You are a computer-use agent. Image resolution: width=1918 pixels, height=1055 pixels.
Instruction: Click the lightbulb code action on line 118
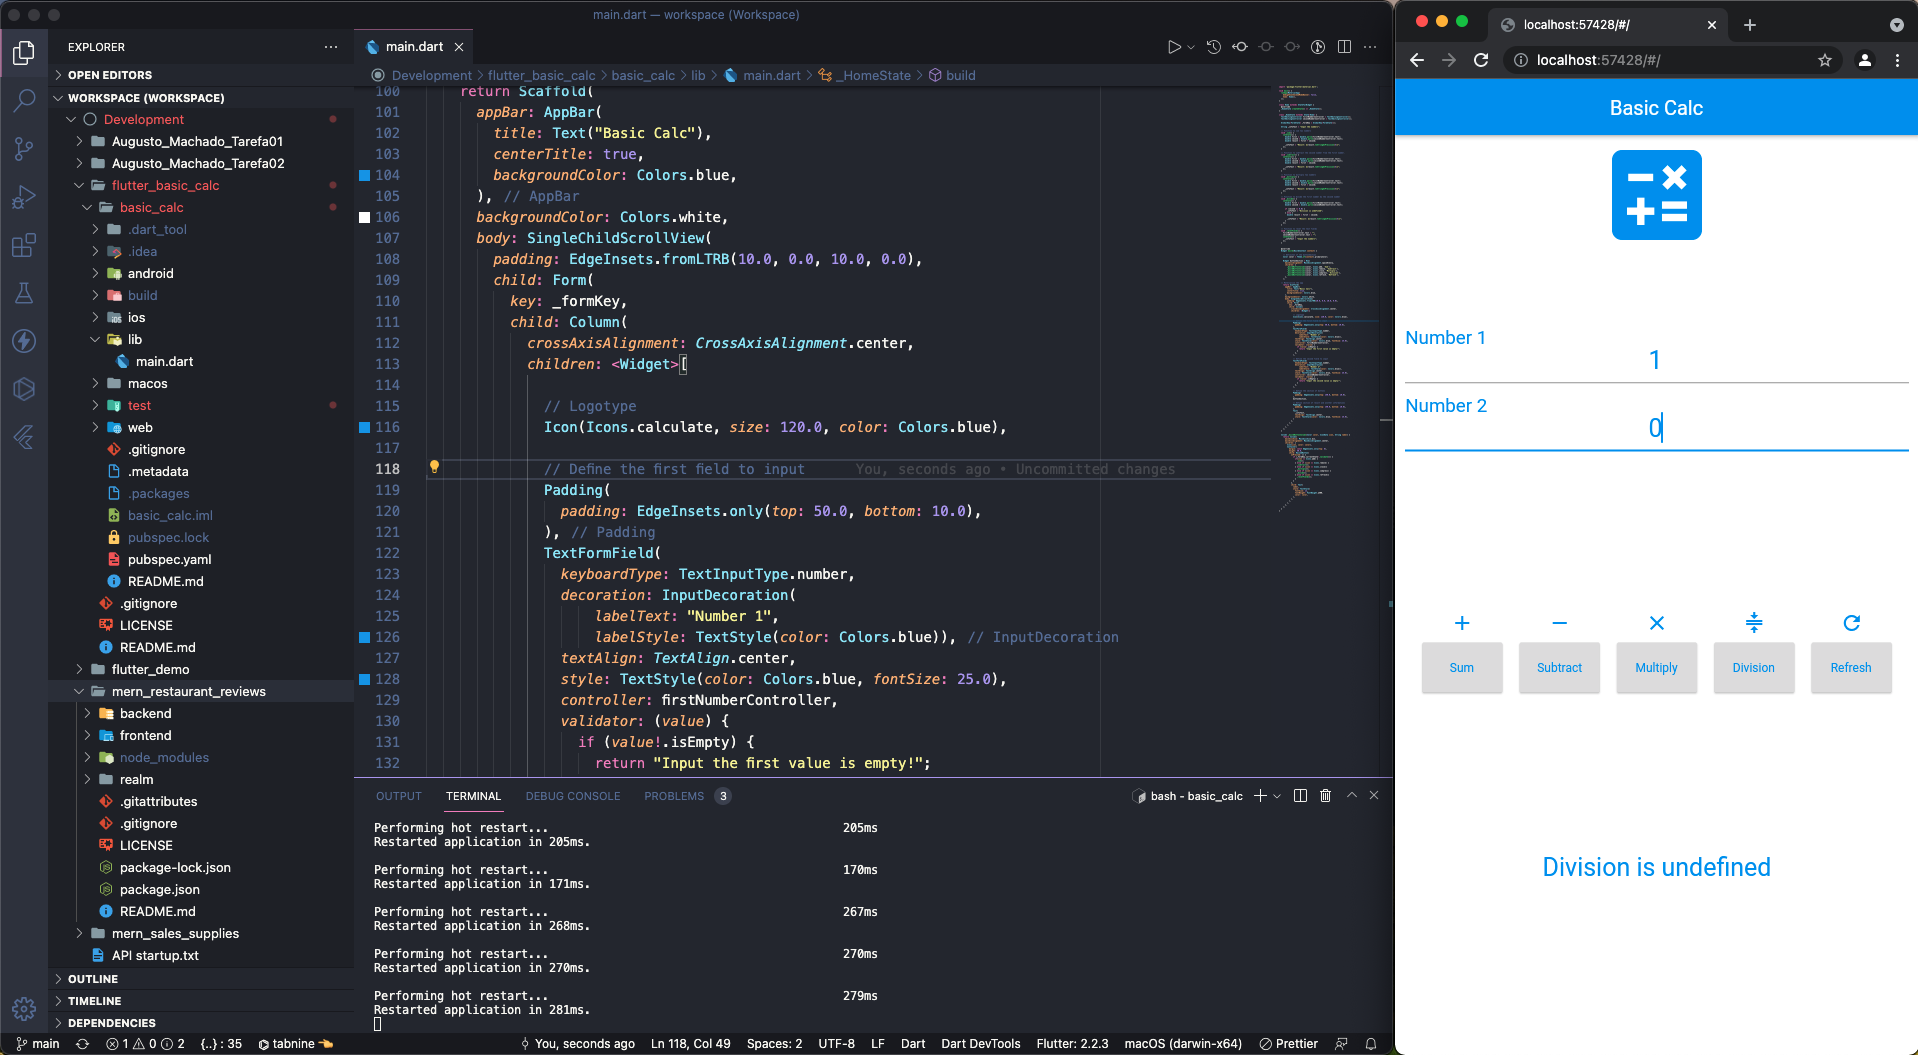(434, 467)
